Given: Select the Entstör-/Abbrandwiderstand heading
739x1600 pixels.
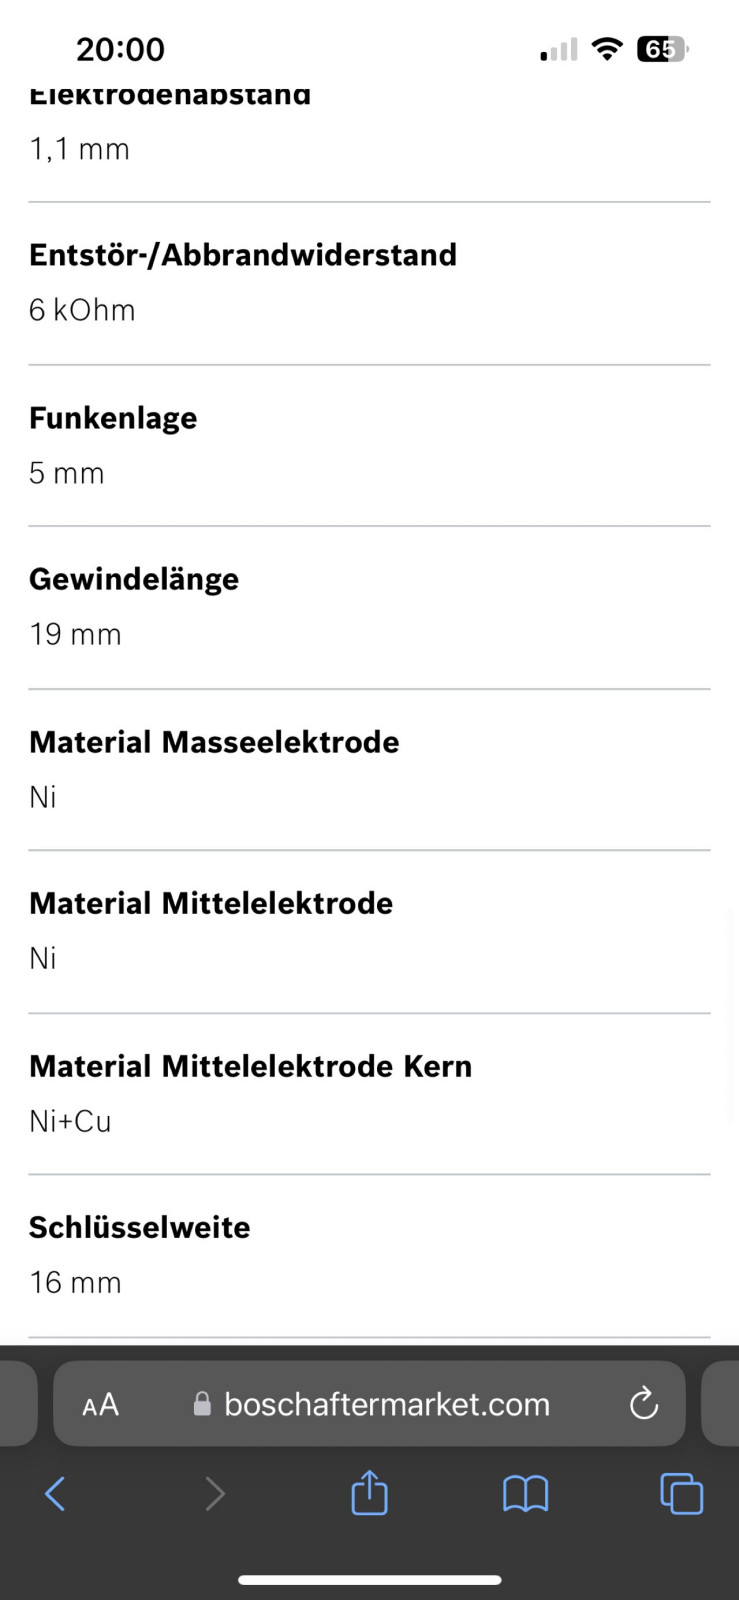Looking at the screenshot, I should 243,255.
